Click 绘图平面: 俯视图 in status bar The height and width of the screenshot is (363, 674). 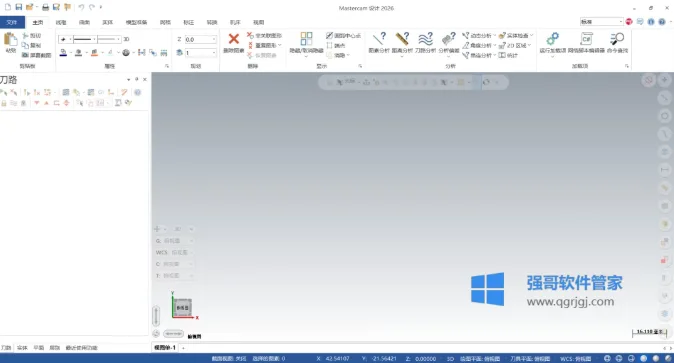(x=480, y=358)
